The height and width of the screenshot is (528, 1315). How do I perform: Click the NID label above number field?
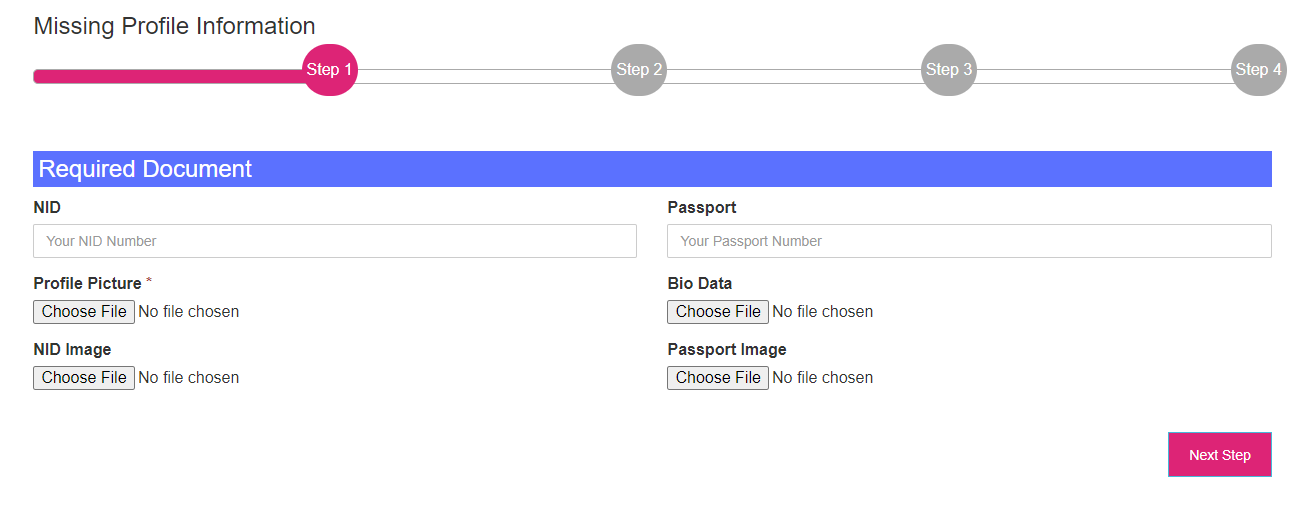click(47, 207)
